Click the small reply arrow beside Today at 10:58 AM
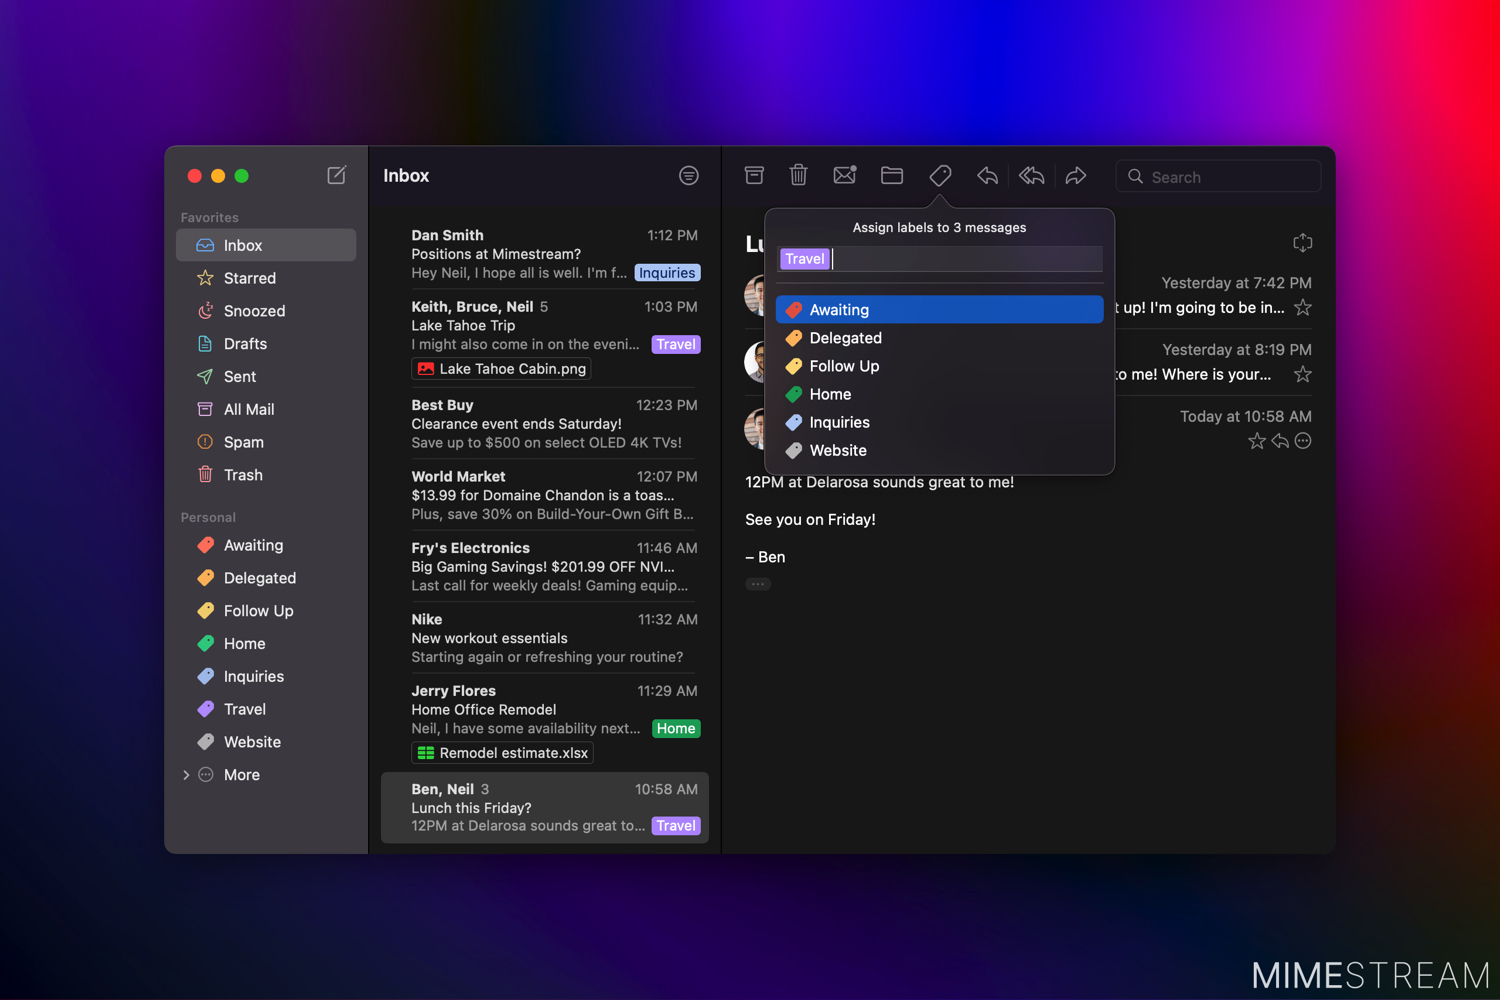Viewport: 1500px width, 1000px height. coord(1280,441)
